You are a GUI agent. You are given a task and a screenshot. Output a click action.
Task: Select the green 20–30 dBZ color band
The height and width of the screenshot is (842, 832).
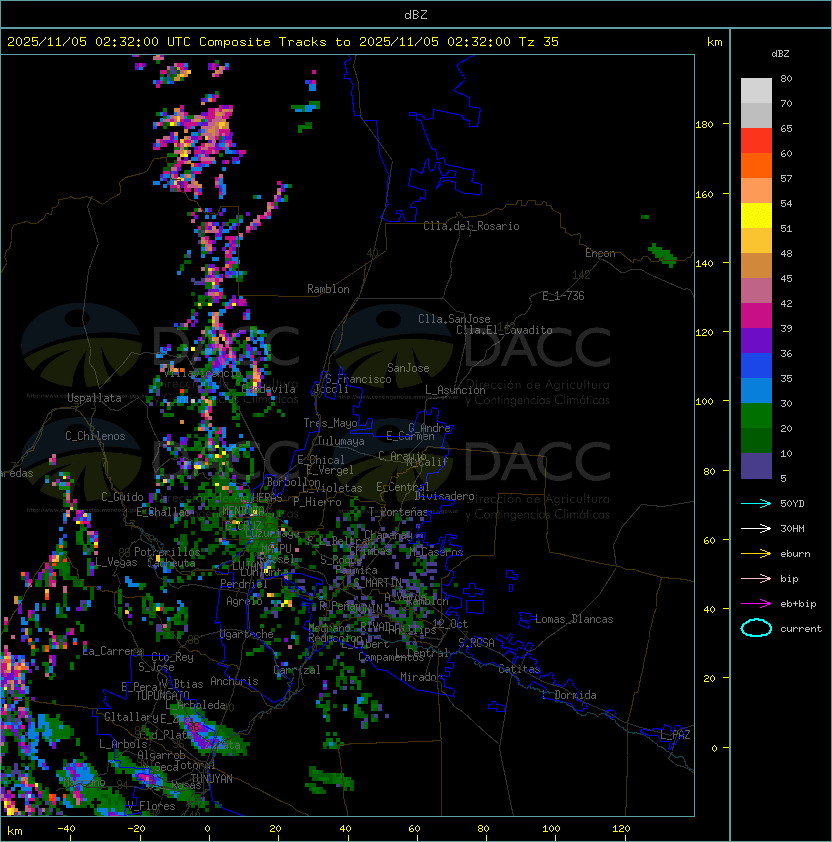pos(756,416)
